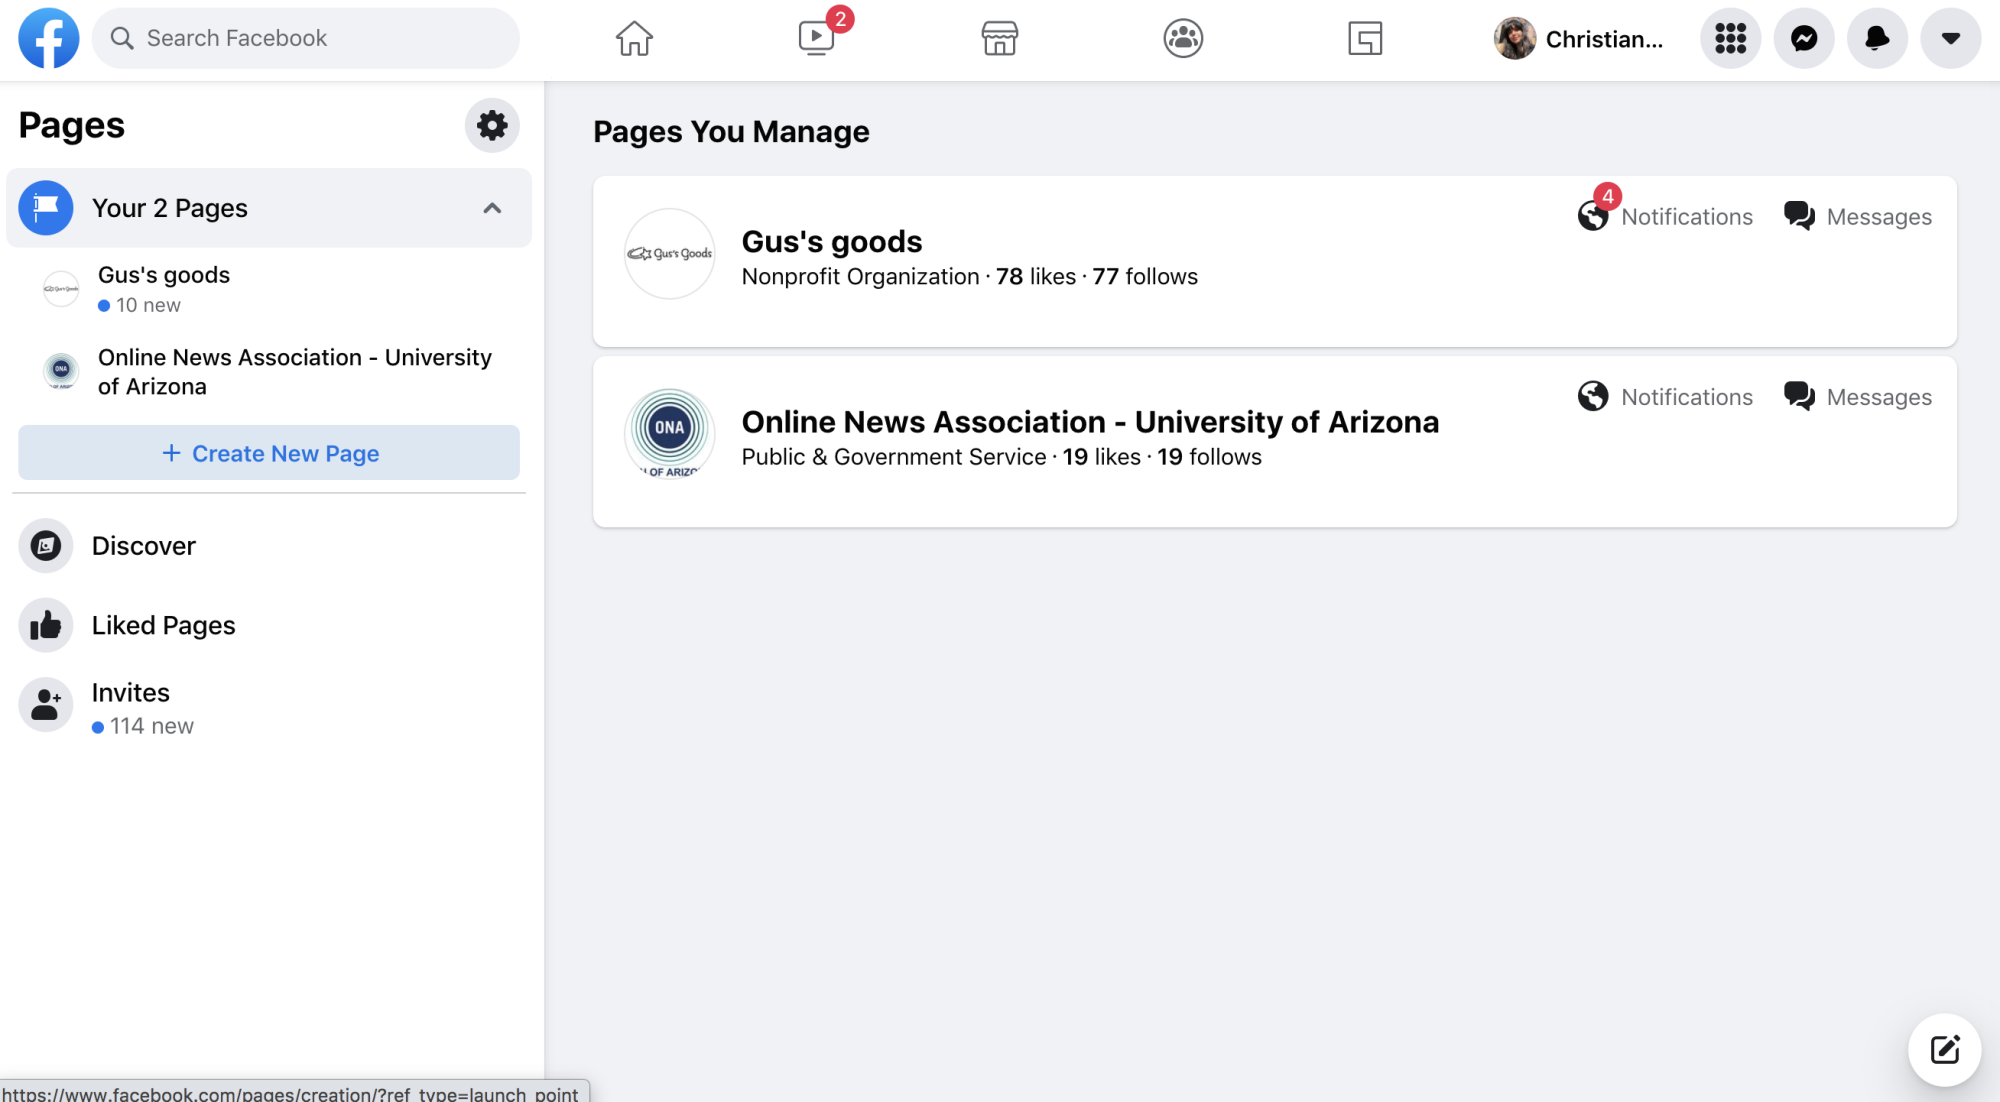Open the Pages feed icon in top bar
Viewport: 2000px width, 1102px height.
(x=1365, y=38)
